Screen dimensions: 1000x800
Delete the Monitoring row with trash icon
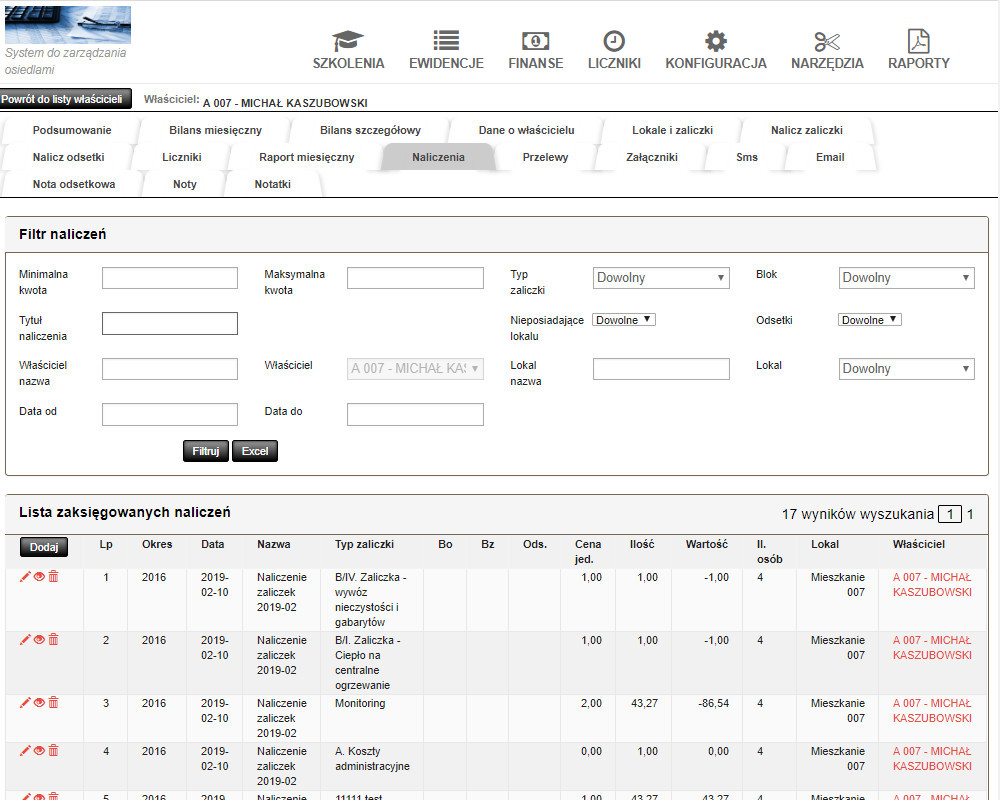coord(54,702)
